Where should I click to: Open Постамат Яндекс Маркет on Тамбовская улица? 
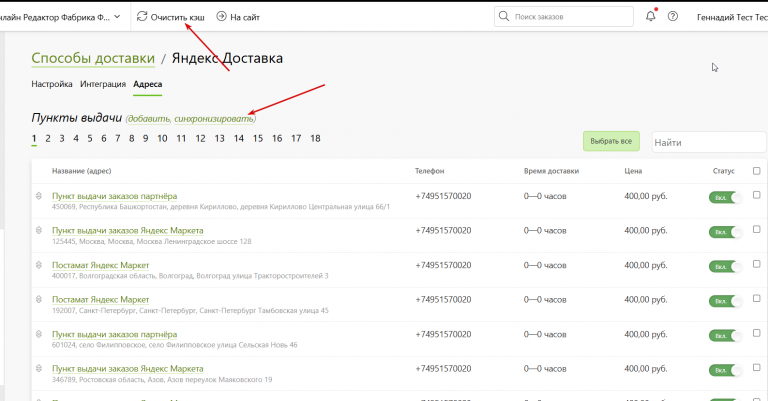coord(100,299)
